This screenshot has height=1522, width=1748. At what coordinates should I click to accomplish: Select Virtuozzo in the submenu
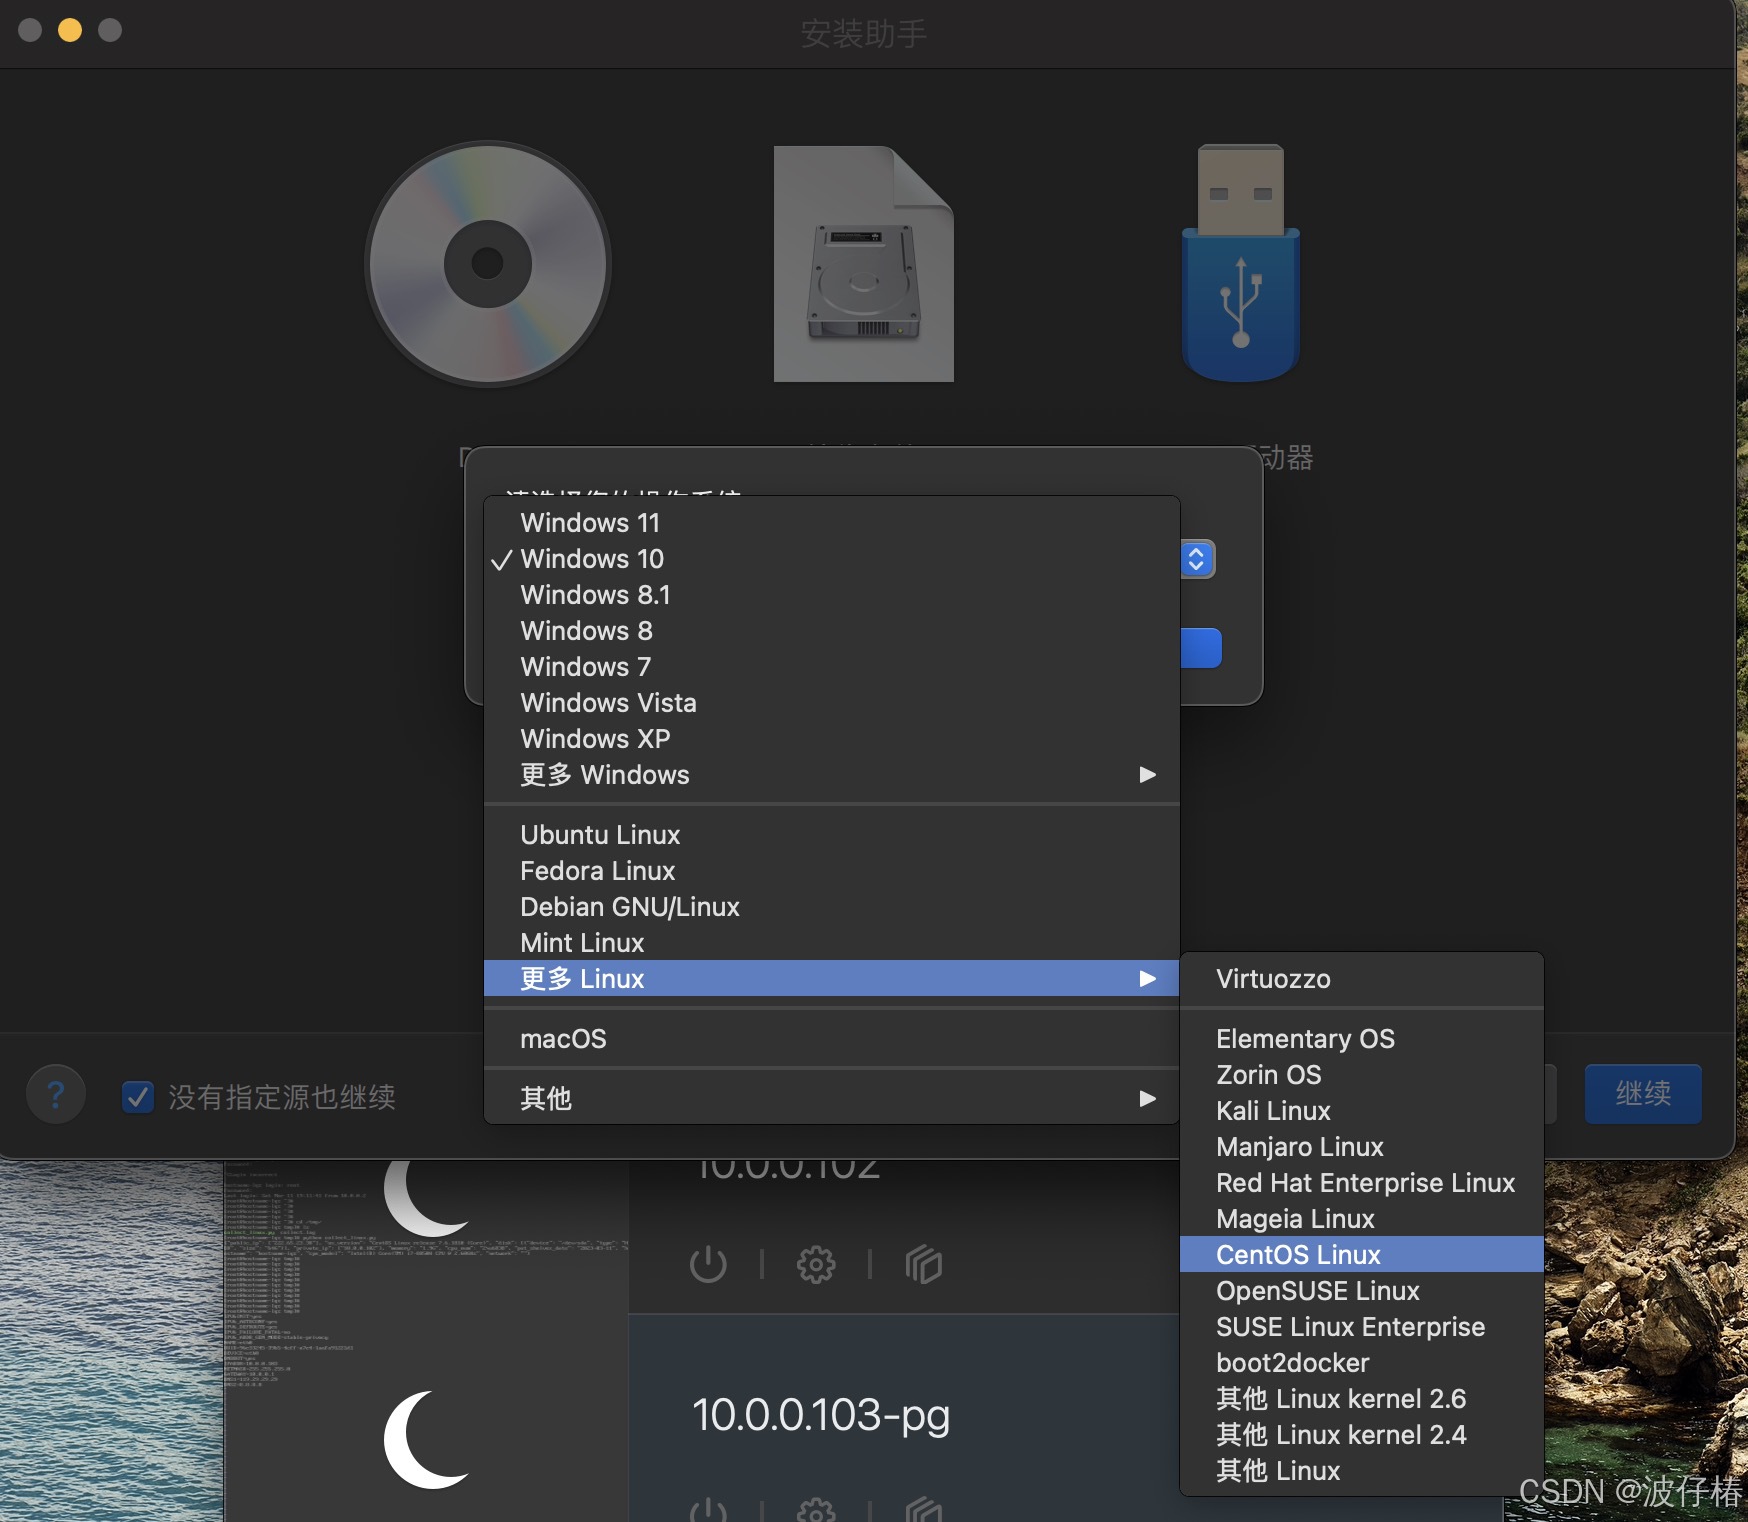1362,979
